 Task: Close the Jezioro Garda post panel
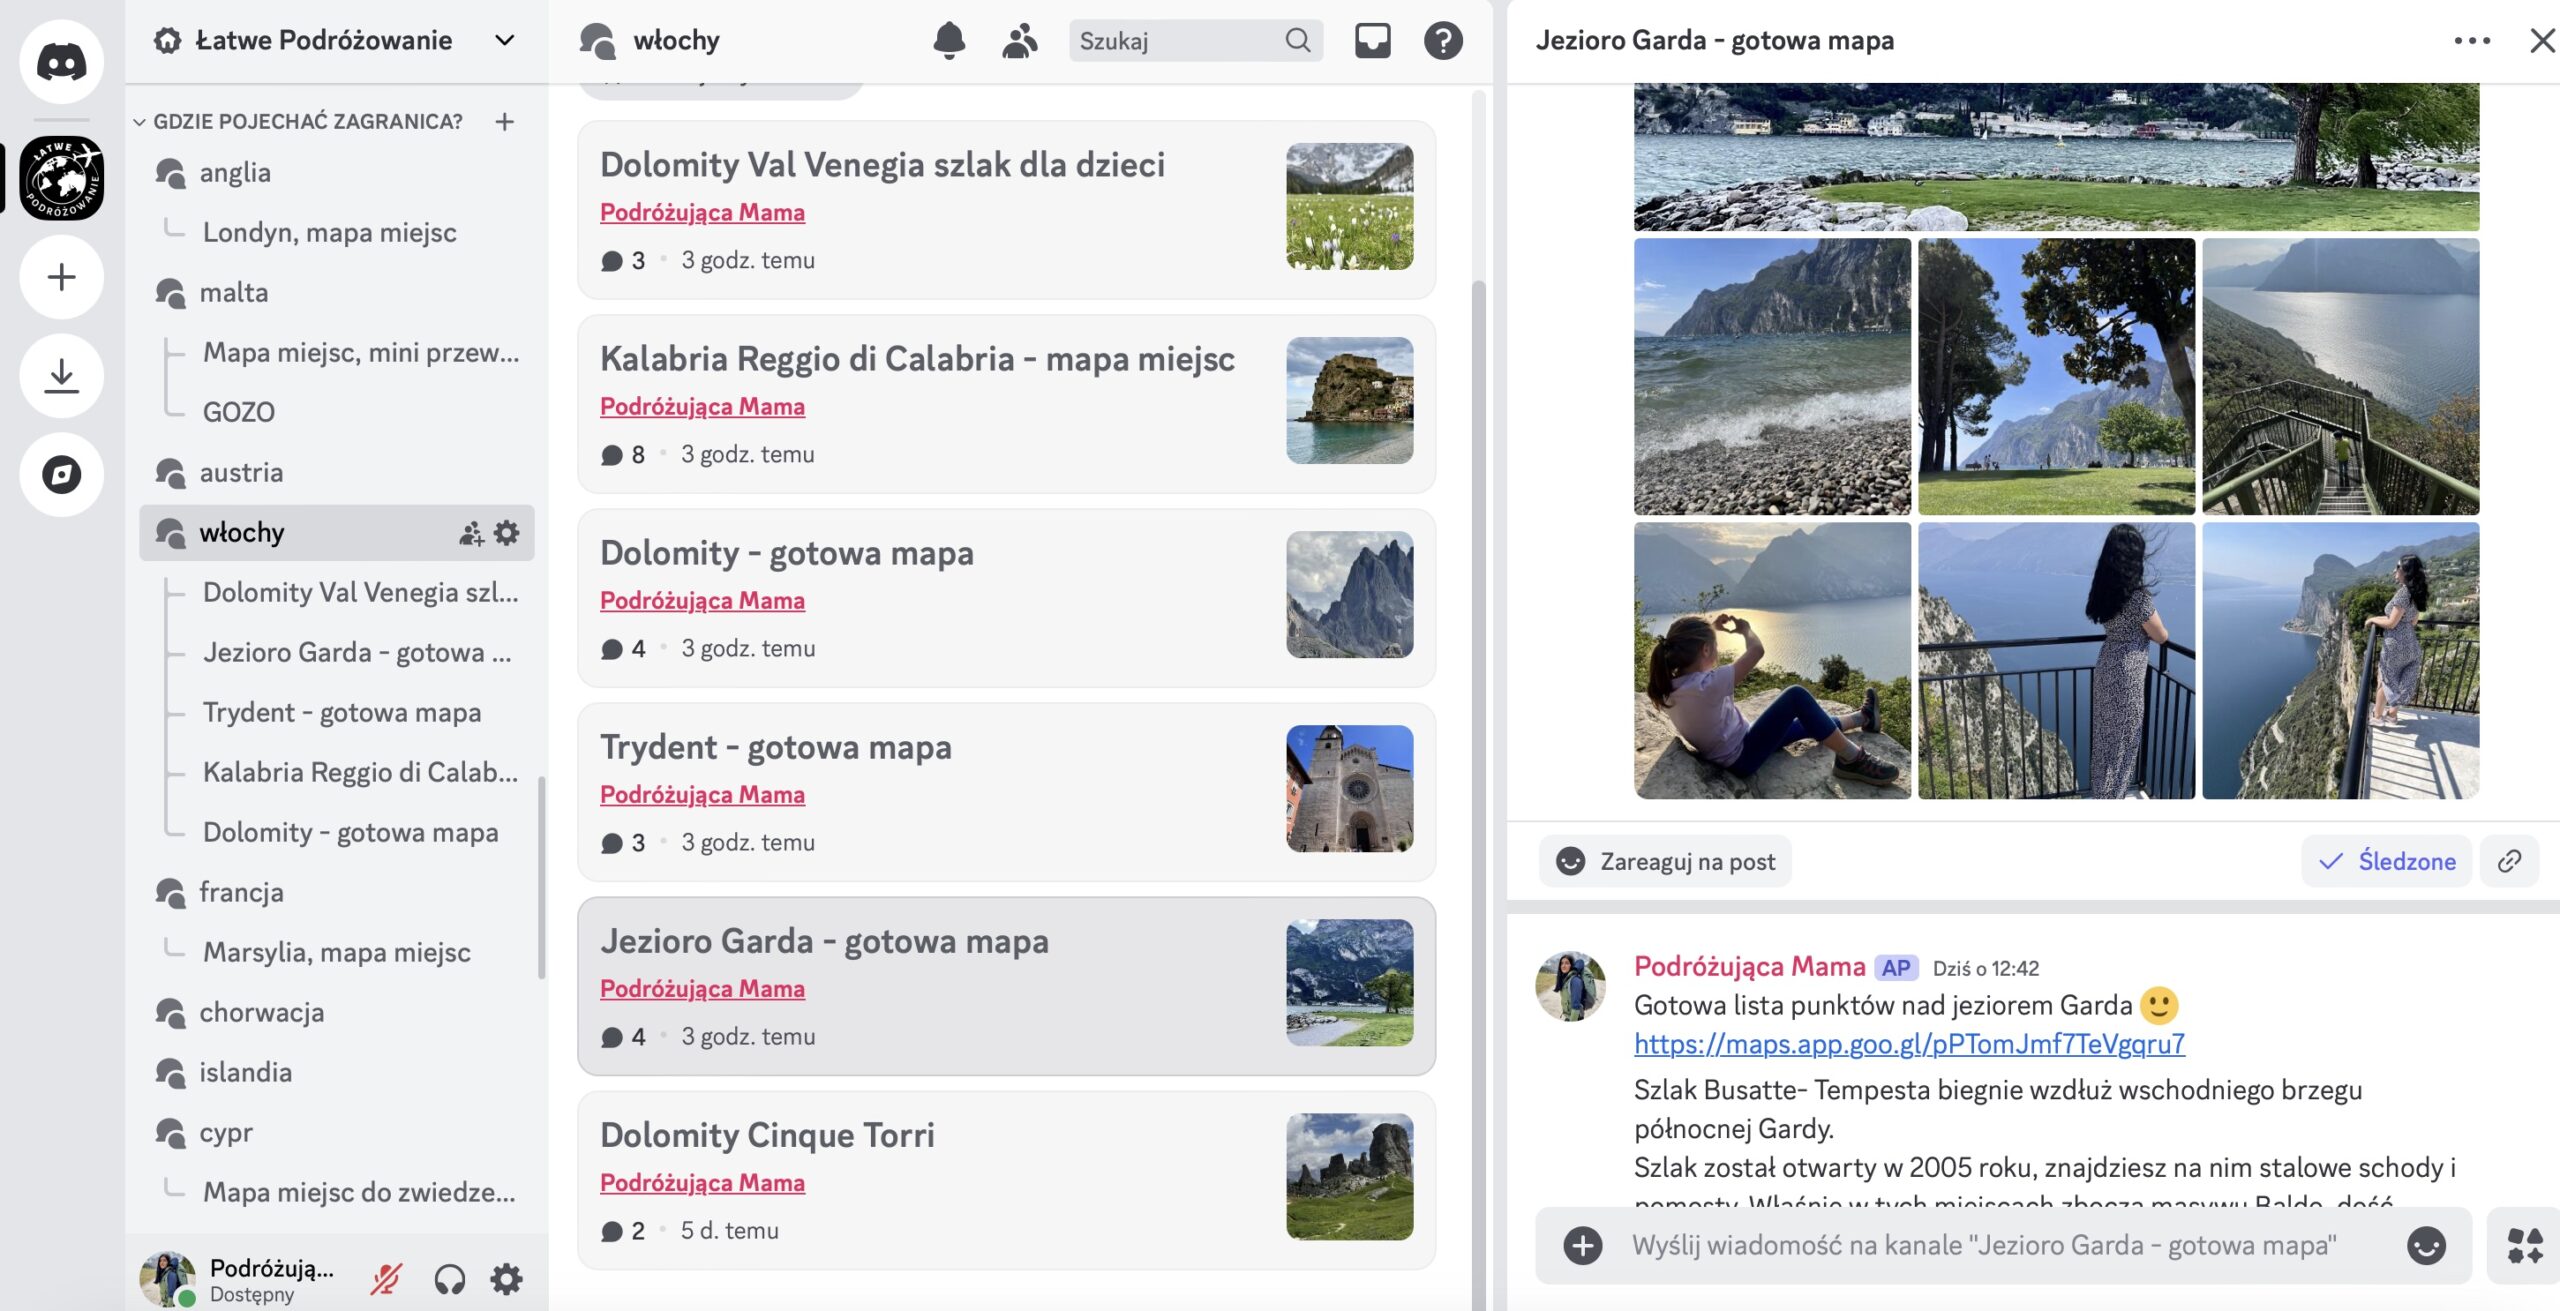2542,41
